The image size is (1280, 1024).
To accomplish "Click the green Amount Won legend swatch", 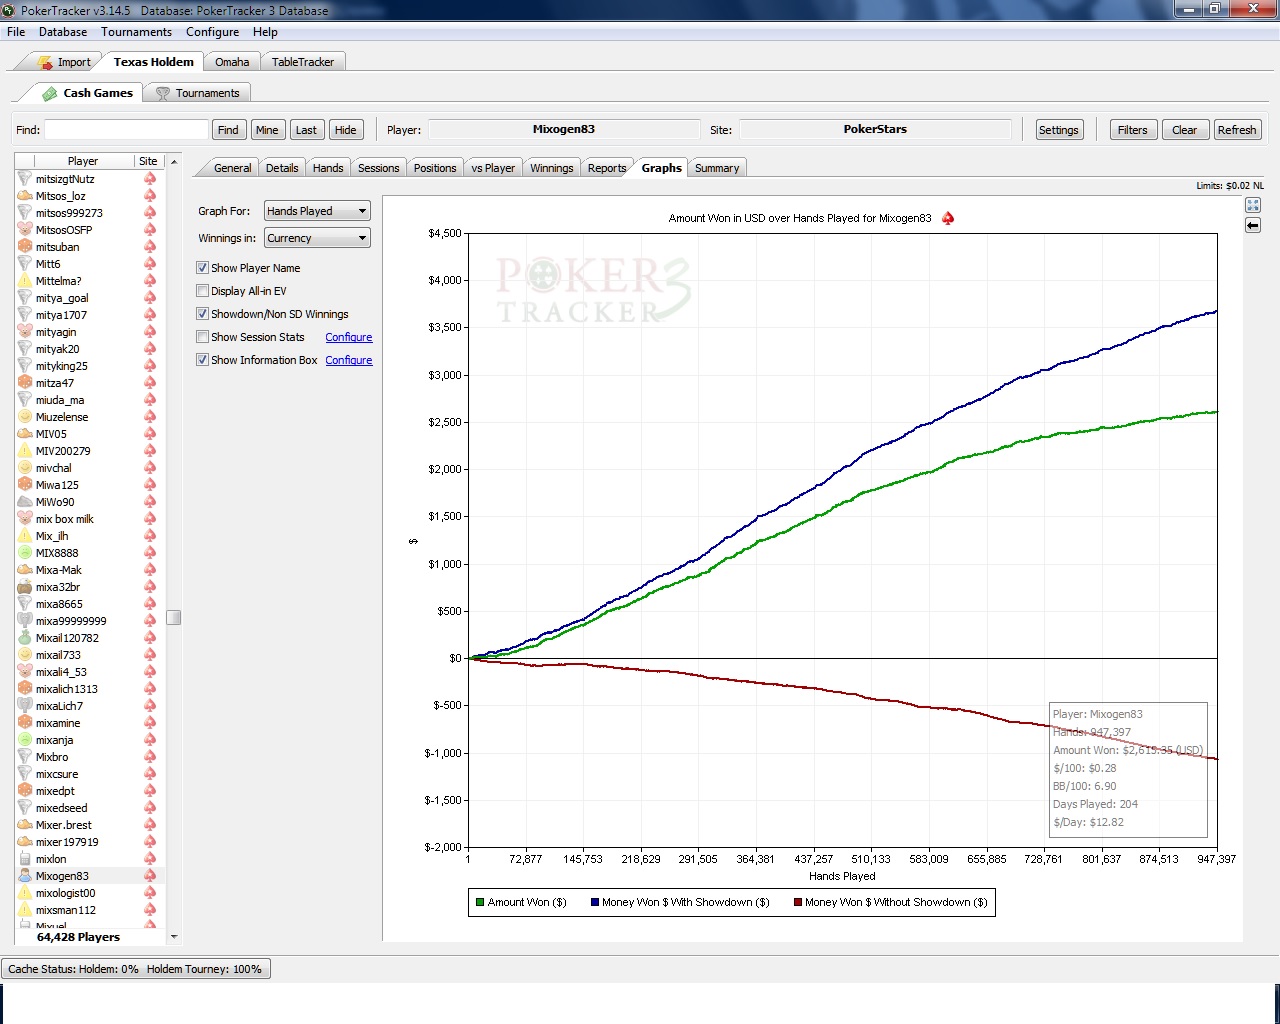I will [x=480, y=902].
